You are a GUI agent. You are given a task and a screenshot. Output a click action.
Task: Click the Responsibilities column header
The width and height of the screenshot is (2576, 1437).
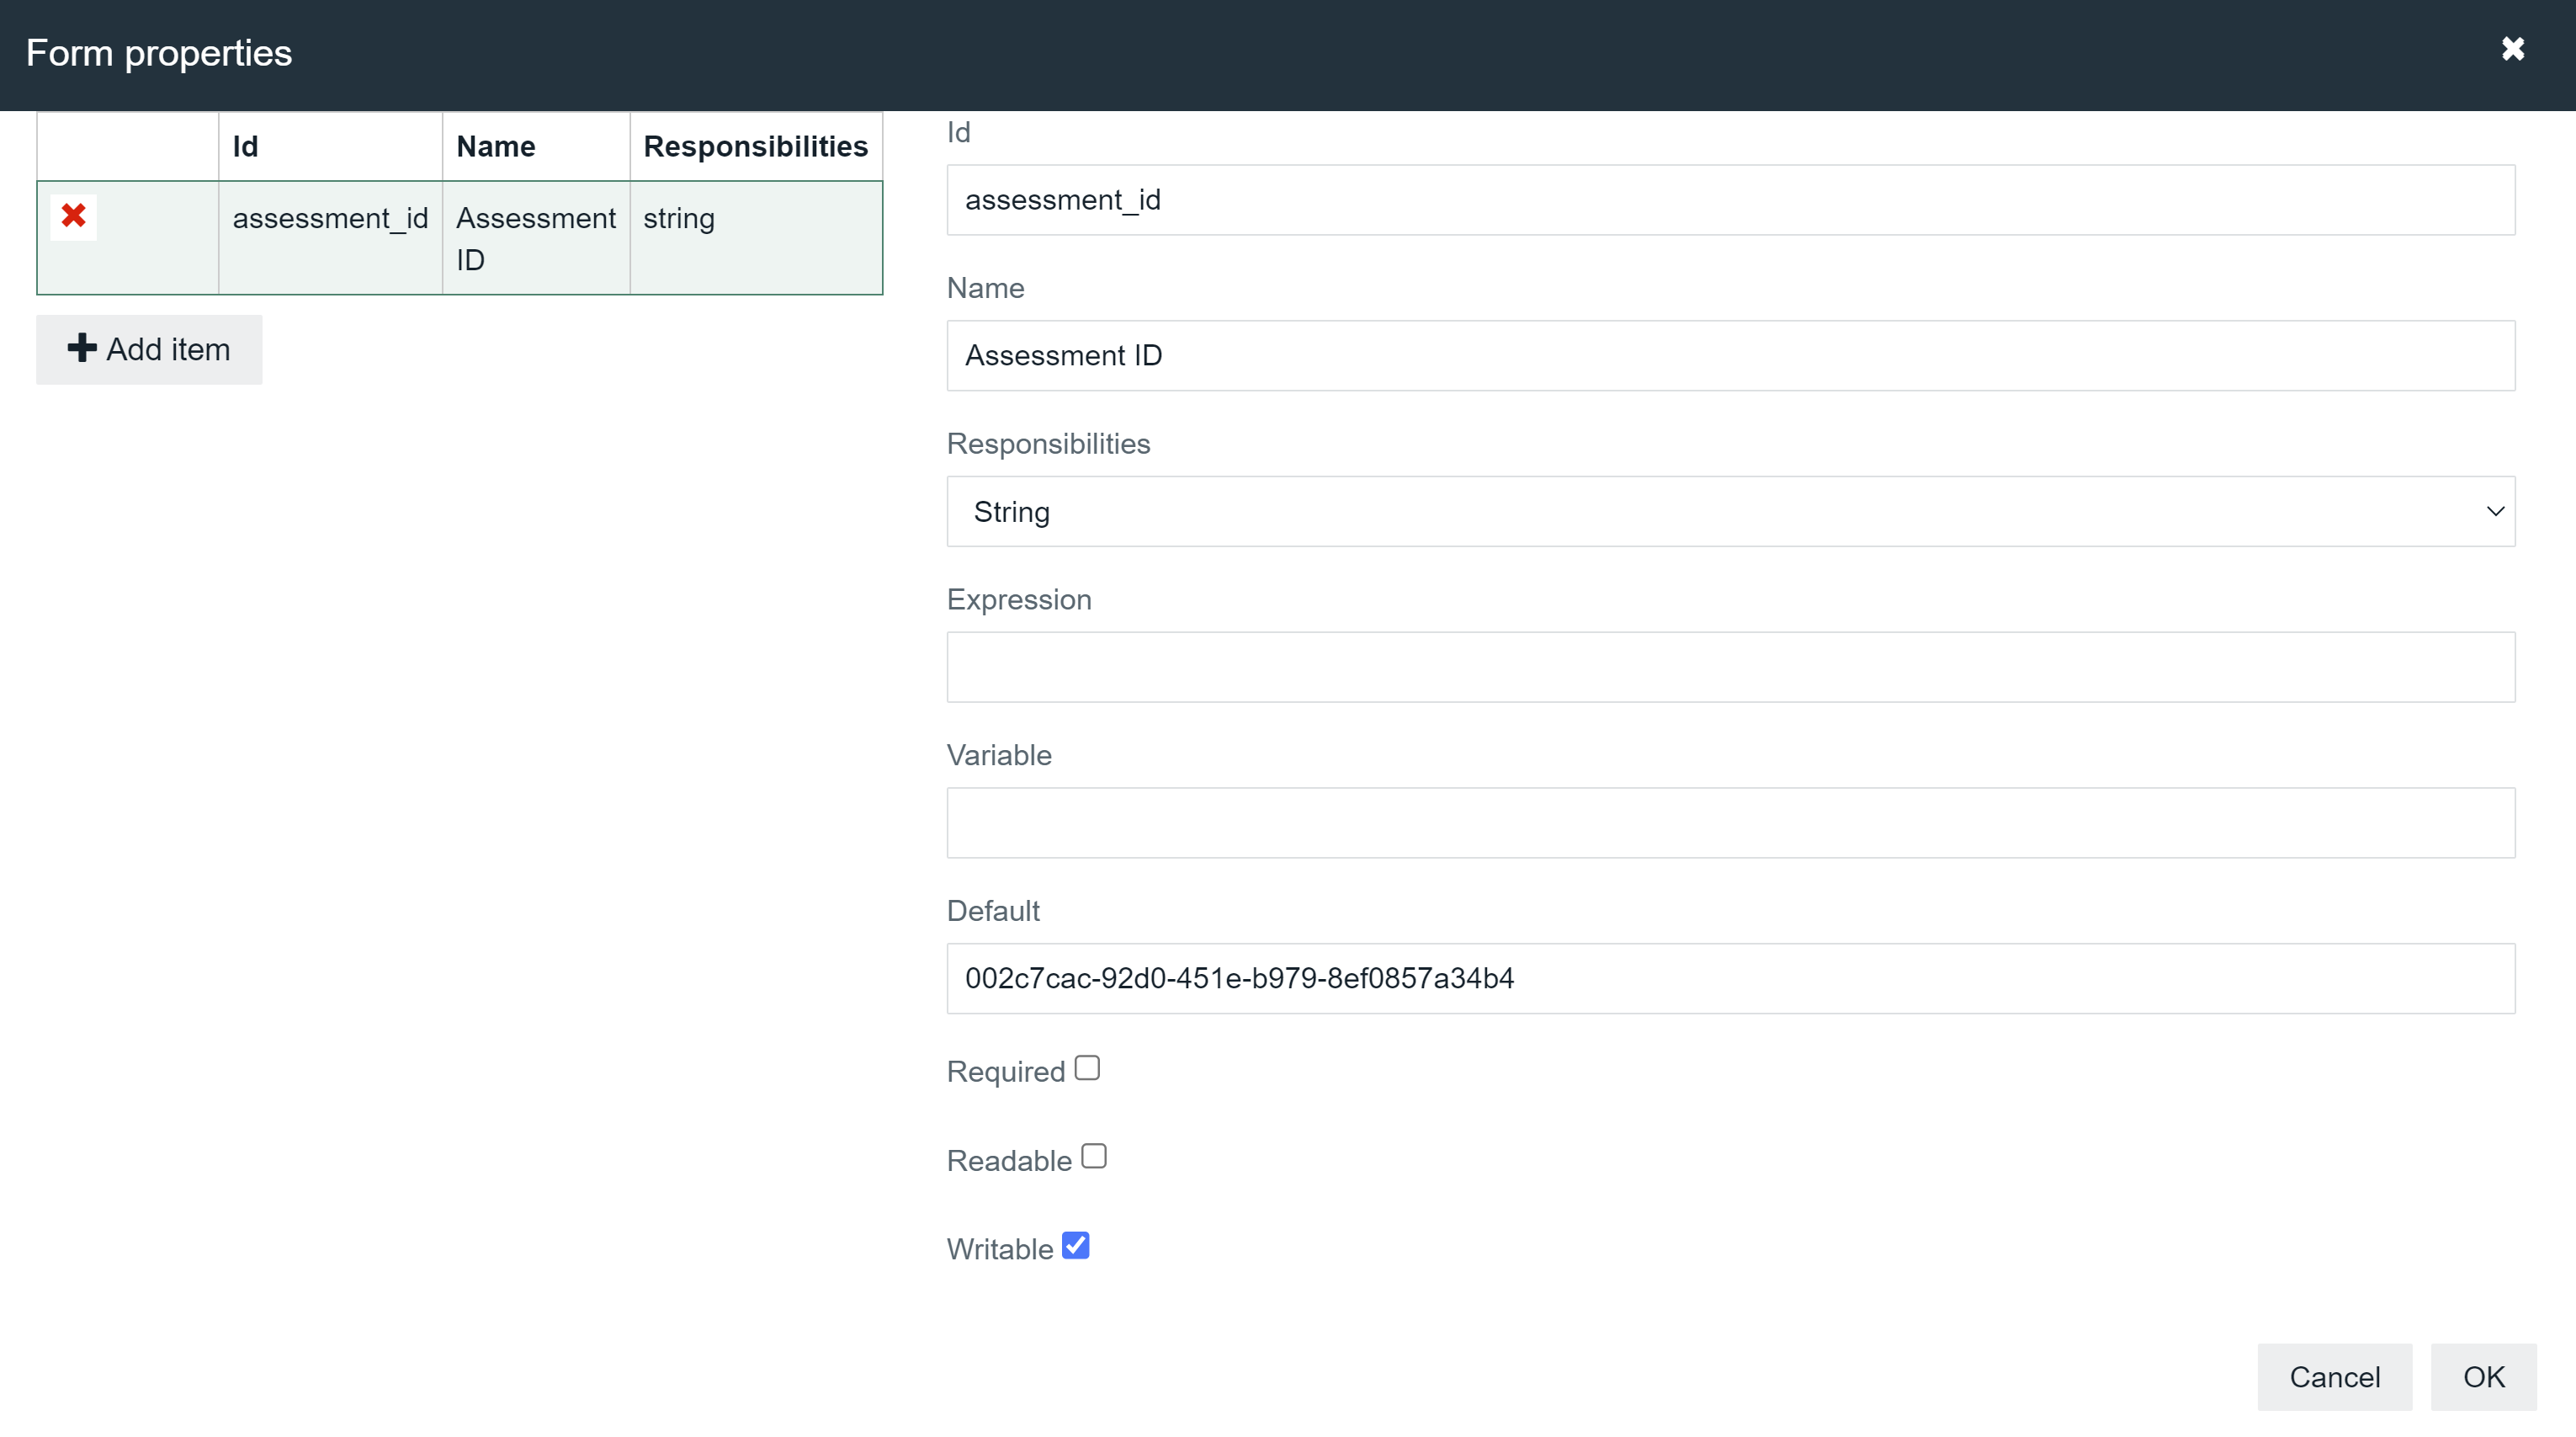[756, 145]
